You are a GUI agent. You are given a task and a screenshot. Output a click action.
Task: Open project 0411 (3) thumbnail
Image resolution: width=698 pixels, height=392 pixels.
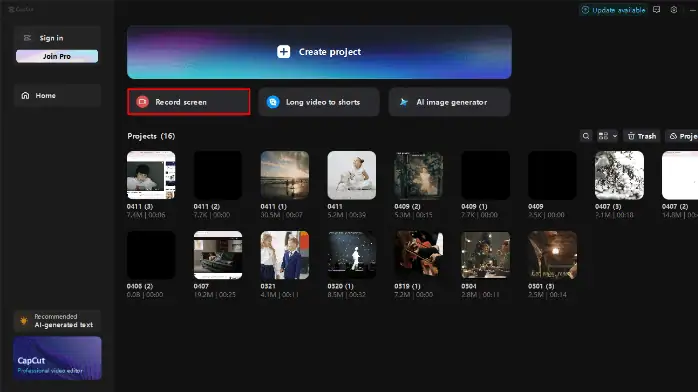[151, 175]
